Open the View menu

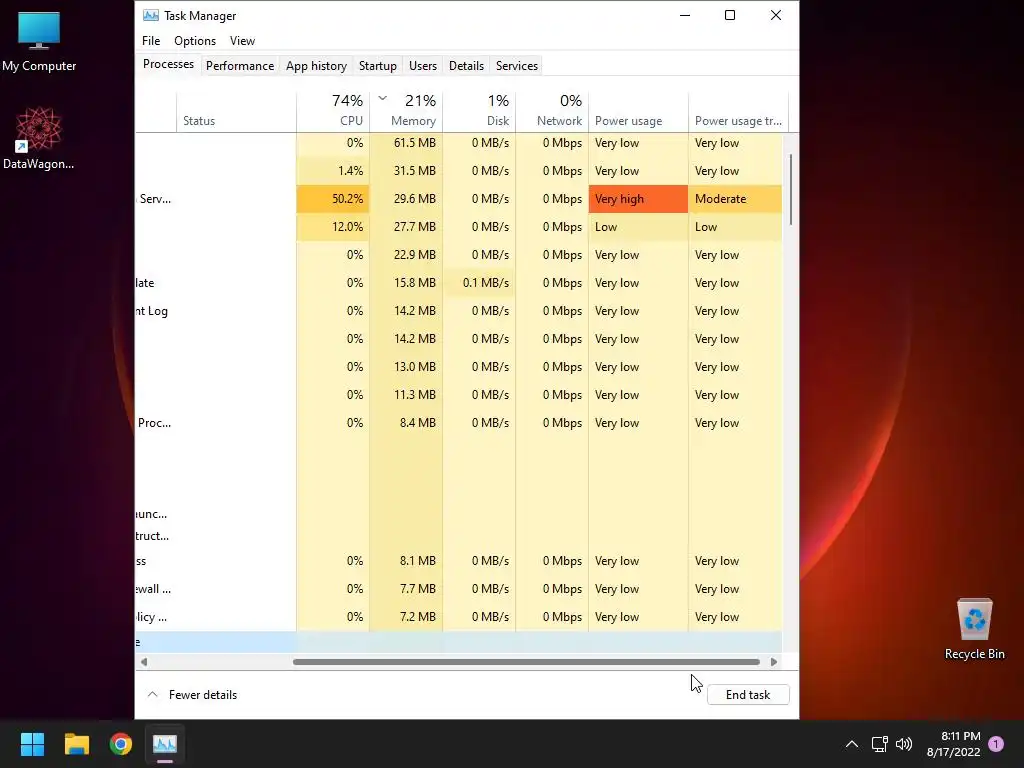click(x=242, y=40)
